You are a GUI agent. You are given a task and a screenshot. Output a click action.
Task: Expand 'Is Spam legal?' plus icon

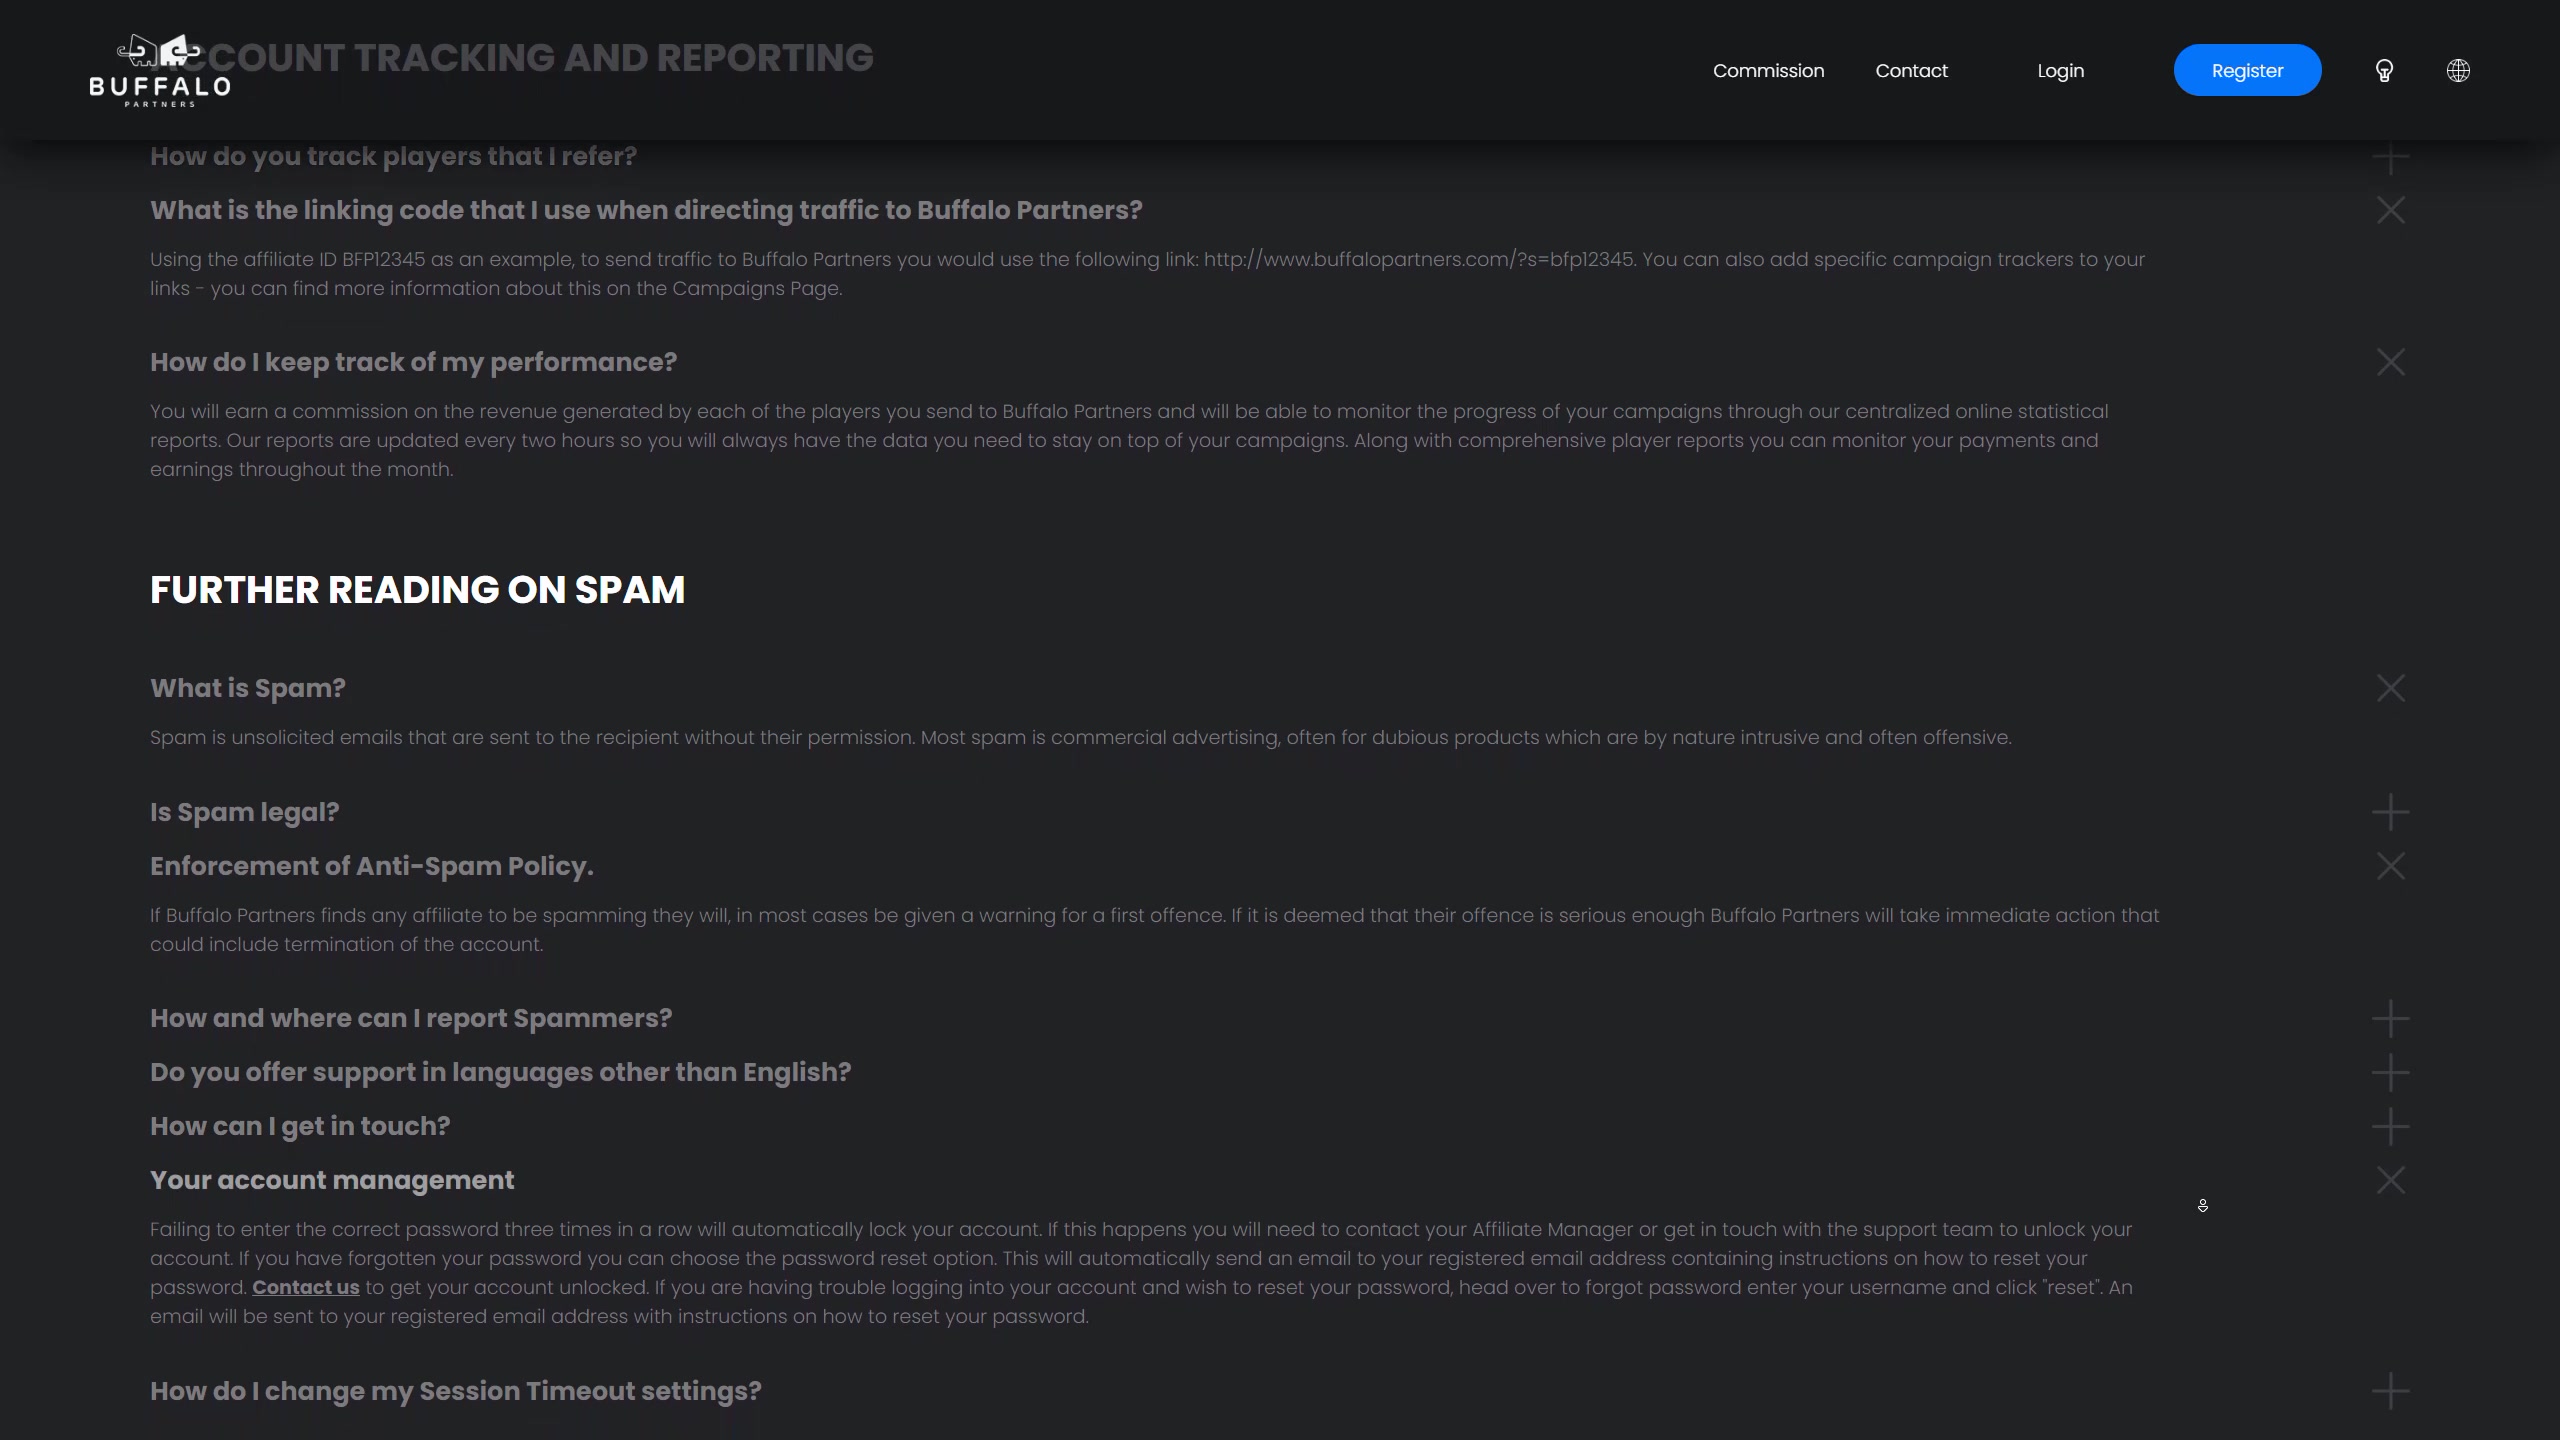[x=2390, y=812]
